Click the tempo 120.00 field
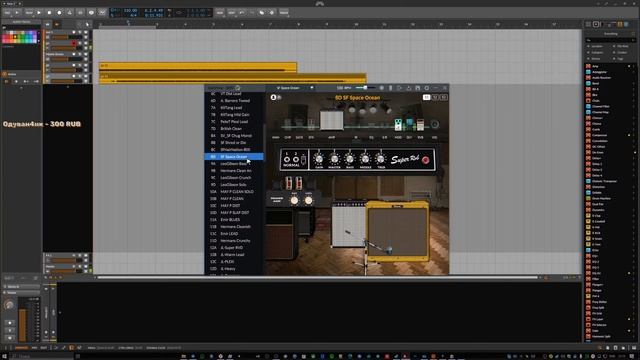 (131, 10)
